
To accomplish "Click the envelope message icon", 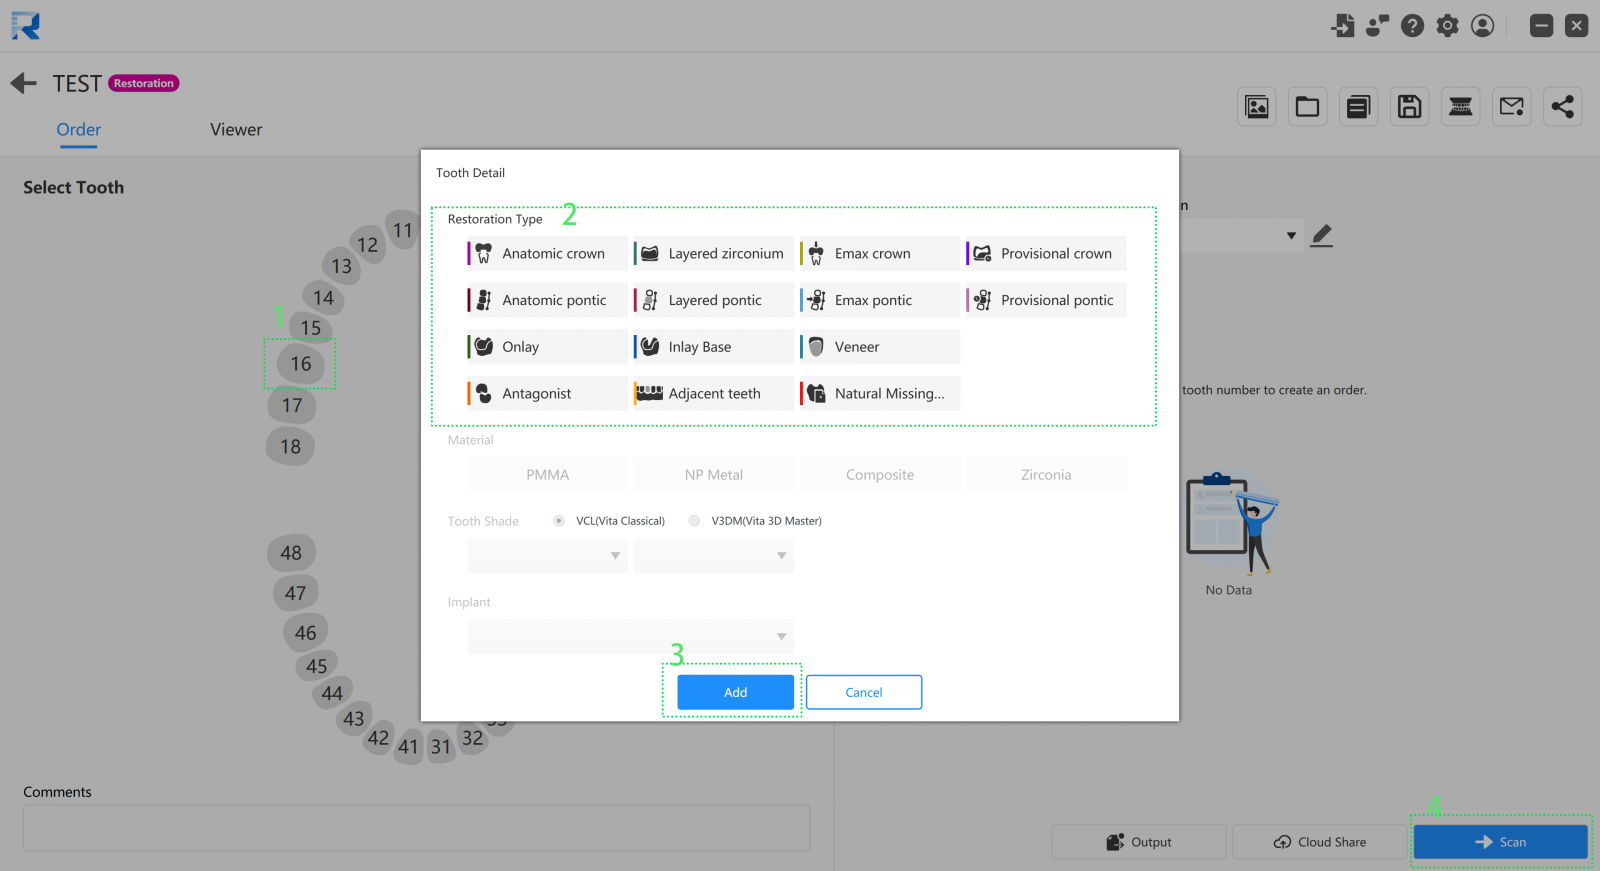I will click(x=1511, y=107).
